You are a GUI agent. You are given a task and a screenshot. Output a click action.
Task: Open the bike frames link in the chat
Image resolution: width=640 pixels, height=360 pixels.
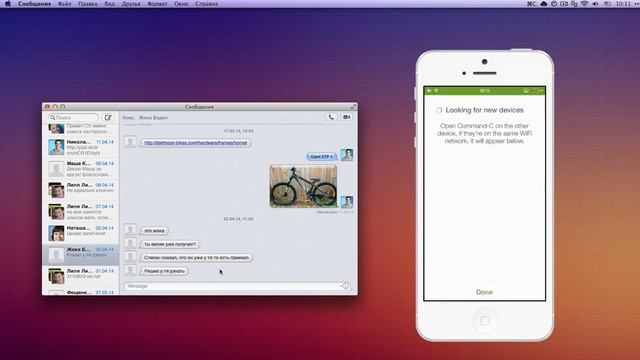(196, 143)
